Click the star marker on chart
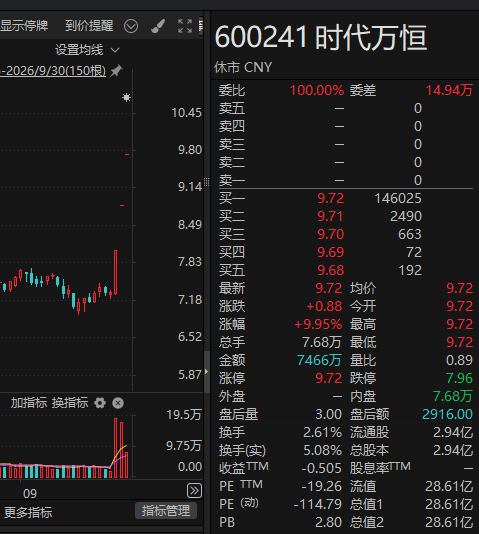The image size is (479, 534). click(126, 98)
